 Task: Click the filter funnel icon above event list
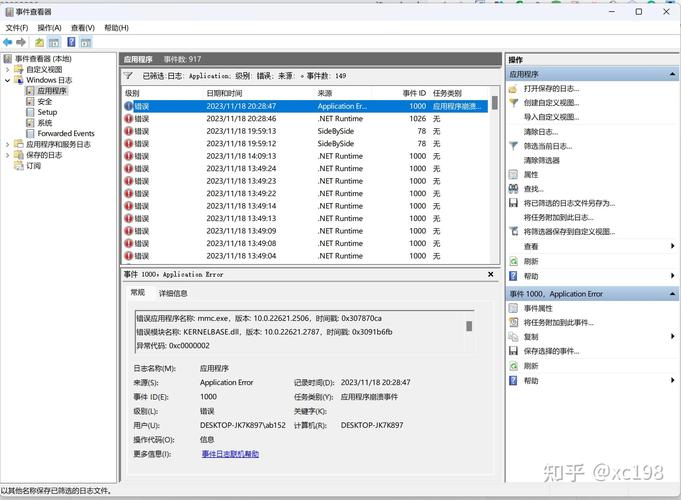(128, 76)
